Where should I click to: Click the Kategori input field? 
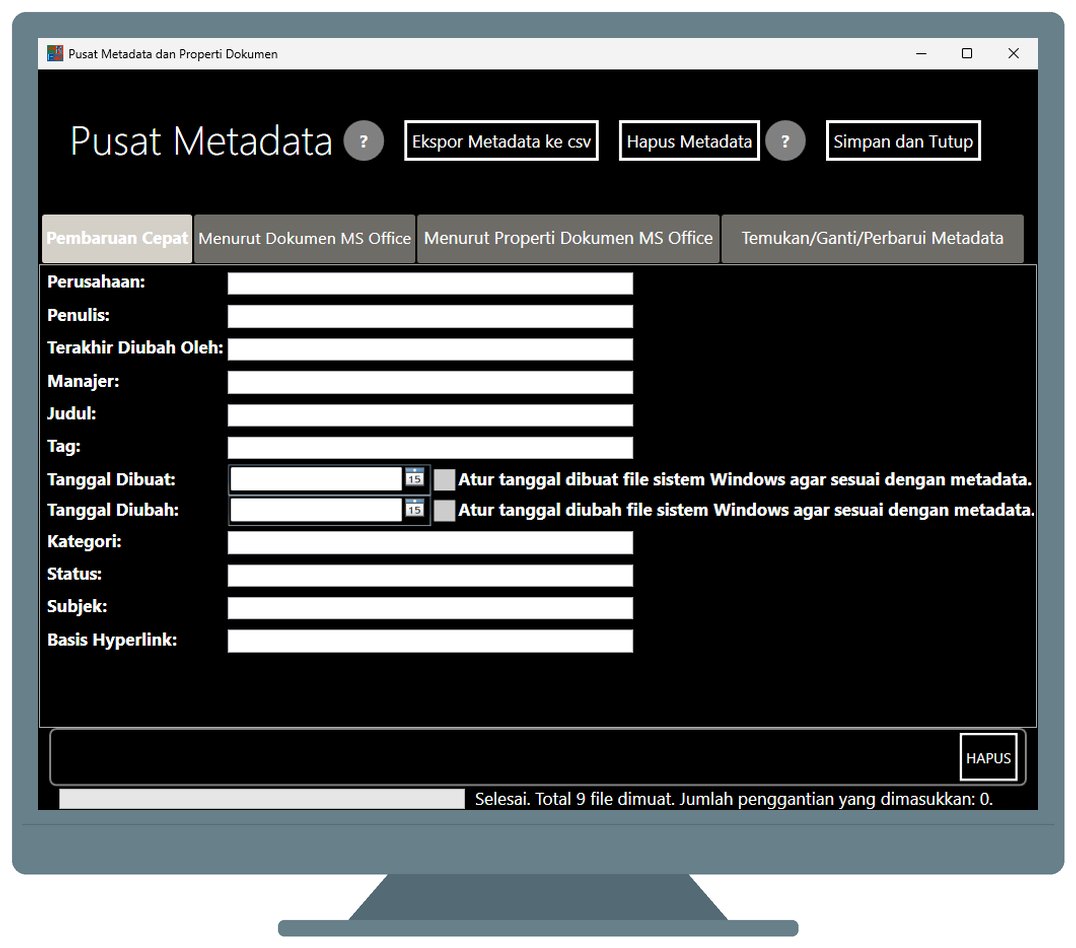[x=430, y=542]
